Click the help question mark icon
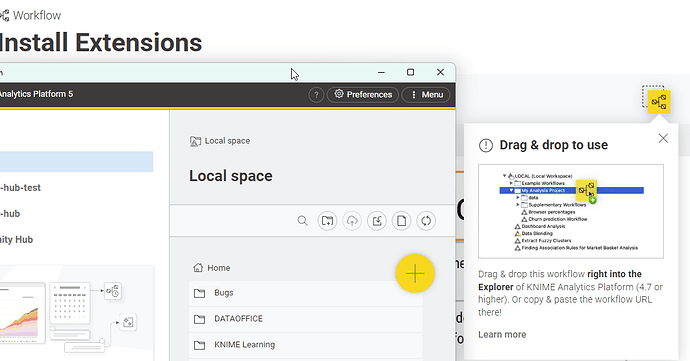690x361 pixels. (316, 95)
